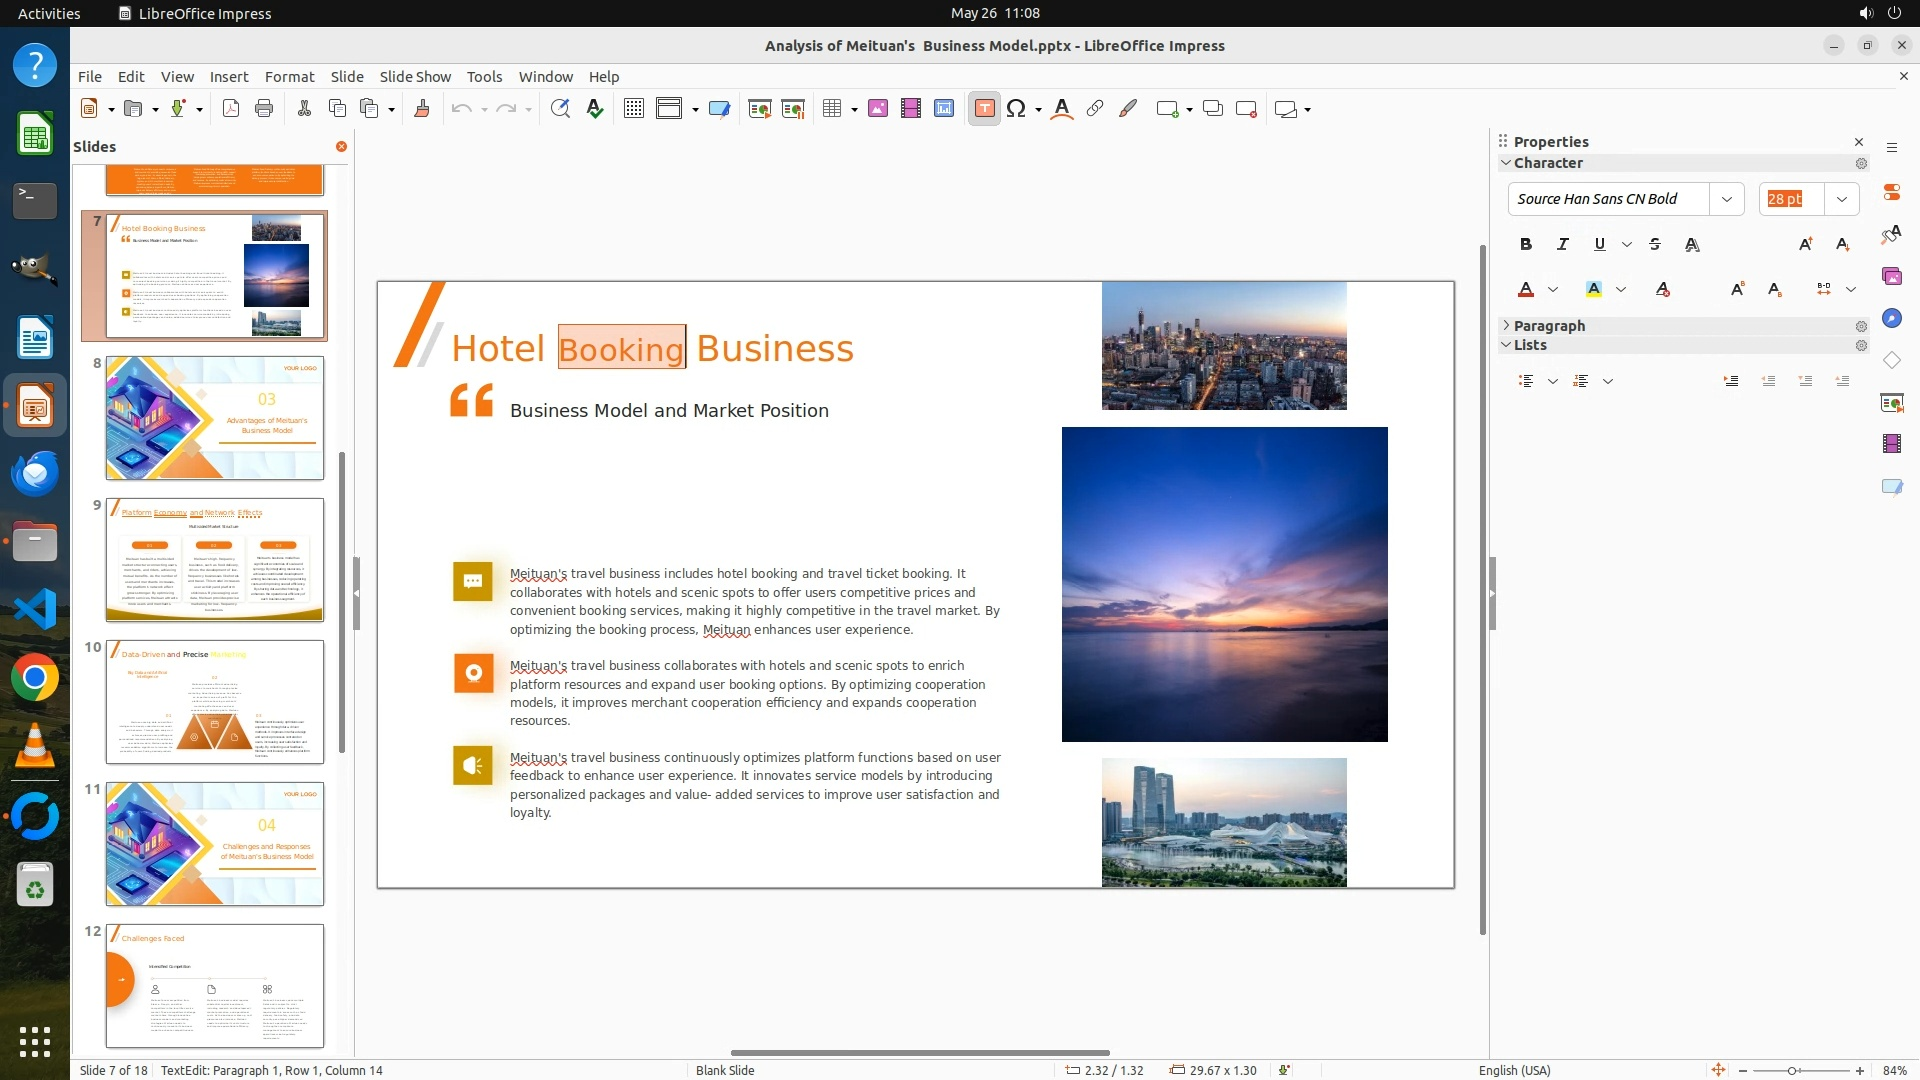Viewport: 1920px width, 1080px height.
Task: Click the Insert Image icon
Action: tap(878, 109)
